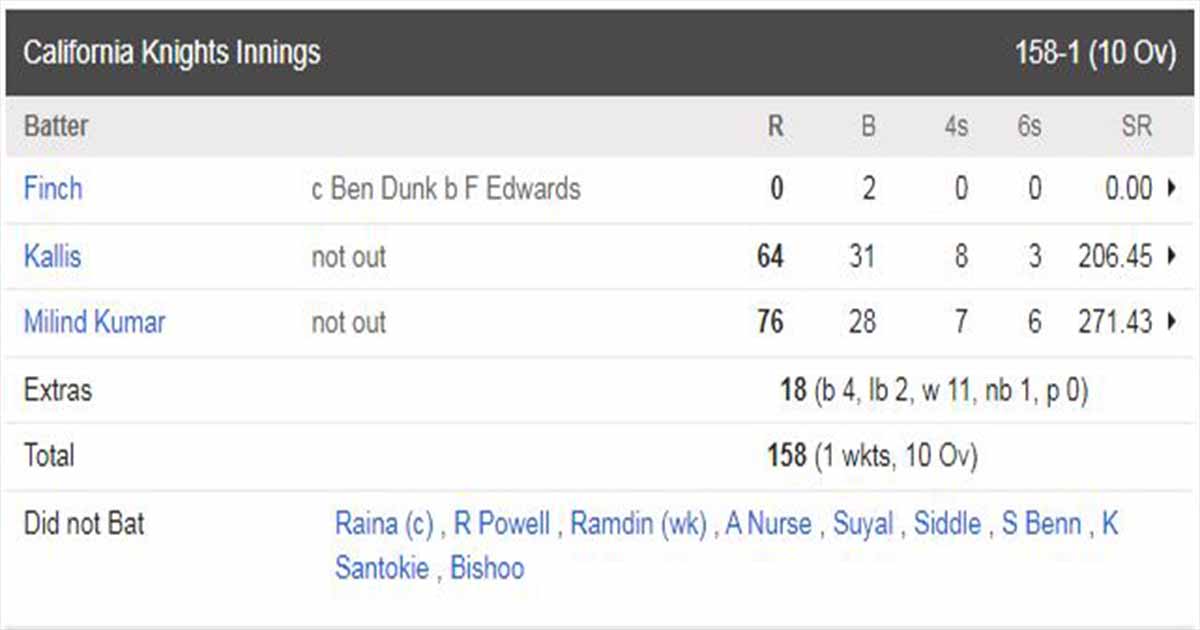Image resolution: width=1200 pixels, height=630 pixels.
Task: Expand Milind Kumar's row arrow
Action: (x=1171, y=322)
